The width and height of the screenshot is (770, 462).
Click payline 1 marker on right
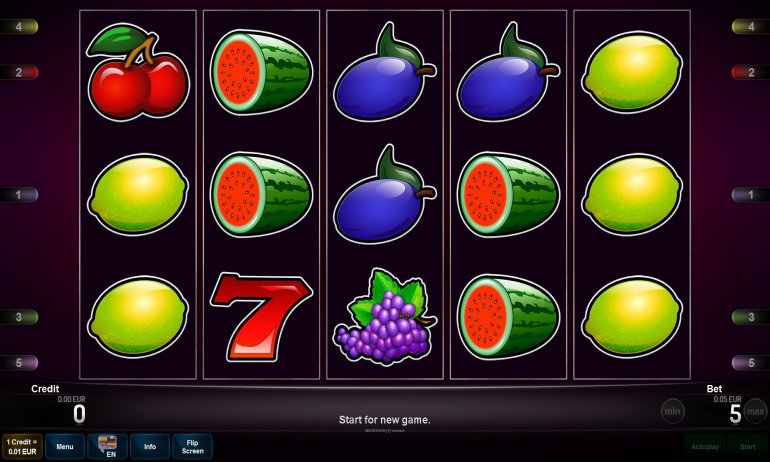coord(750,195)
